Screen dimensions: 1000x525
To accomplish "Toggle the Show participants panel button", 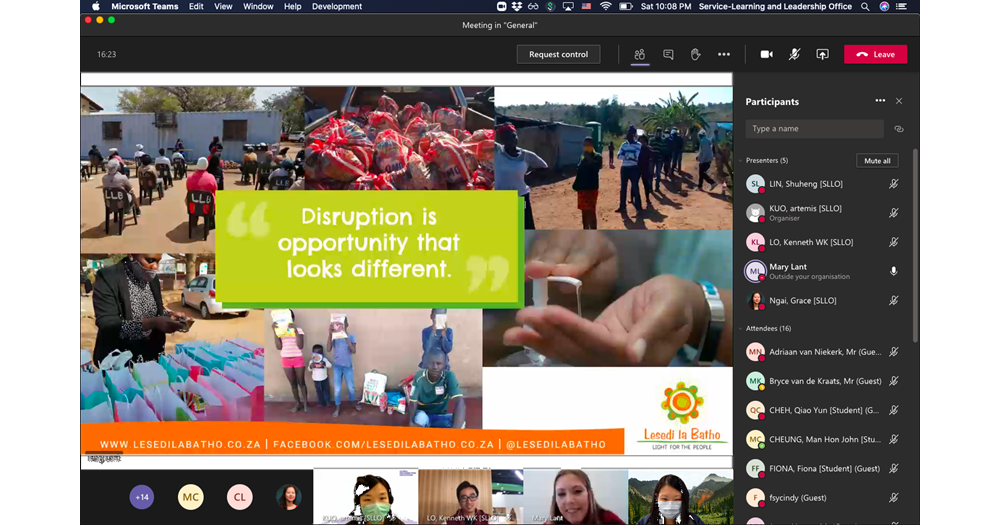I will (640, 54).
